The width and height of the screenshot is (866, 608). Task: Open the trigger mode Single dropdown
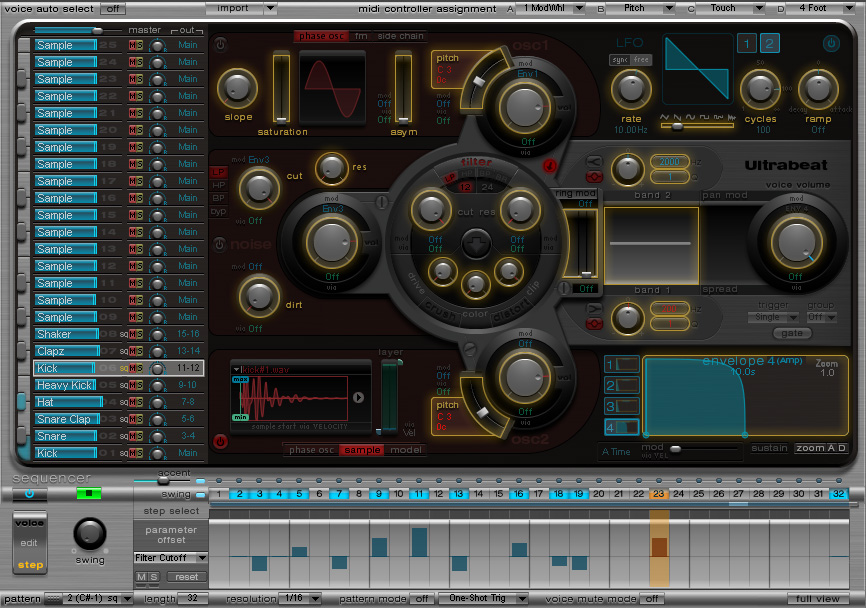773,317
